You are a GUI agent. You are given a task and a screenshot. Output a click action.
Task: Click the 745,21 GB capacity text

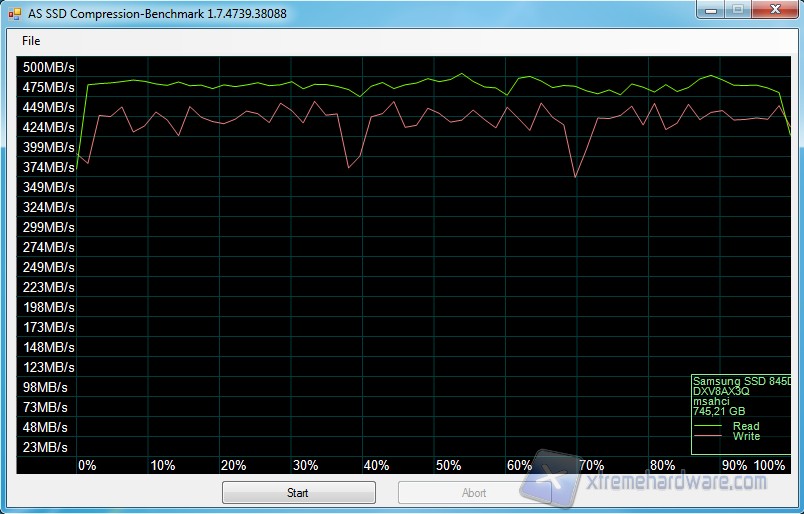click(719, 411)
